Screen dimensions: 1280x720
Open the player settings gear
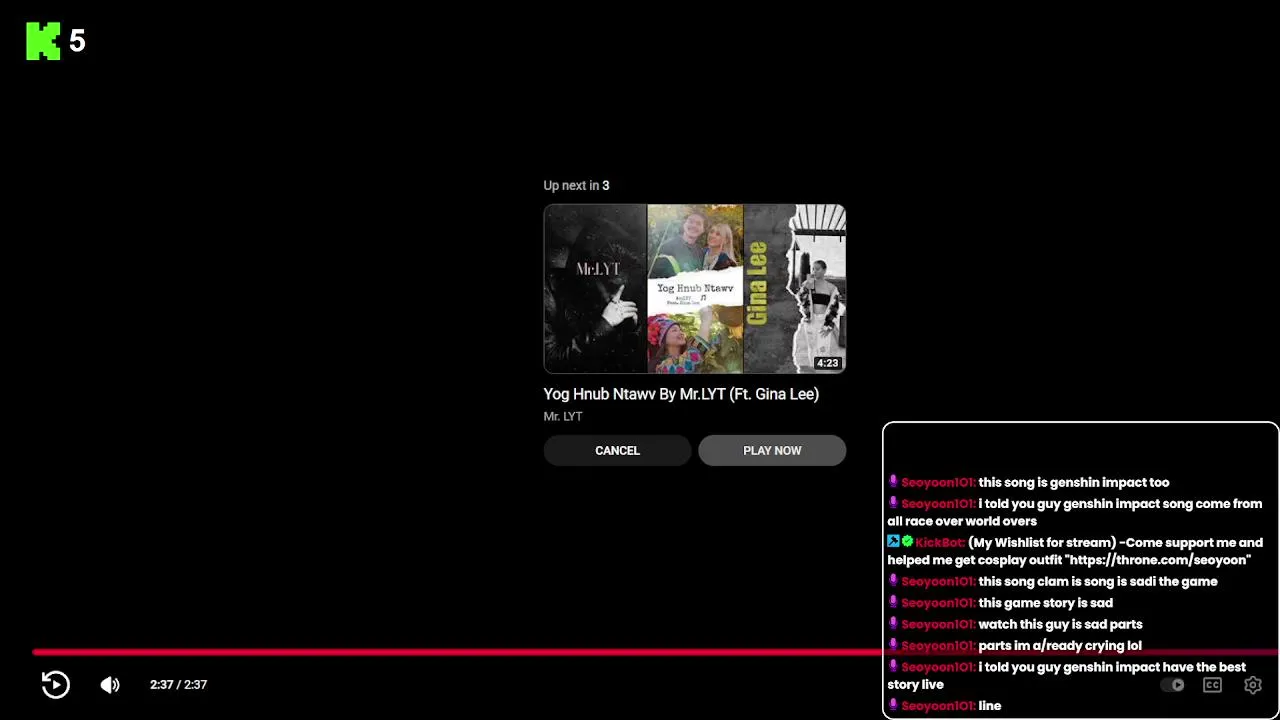(1253, 685)
